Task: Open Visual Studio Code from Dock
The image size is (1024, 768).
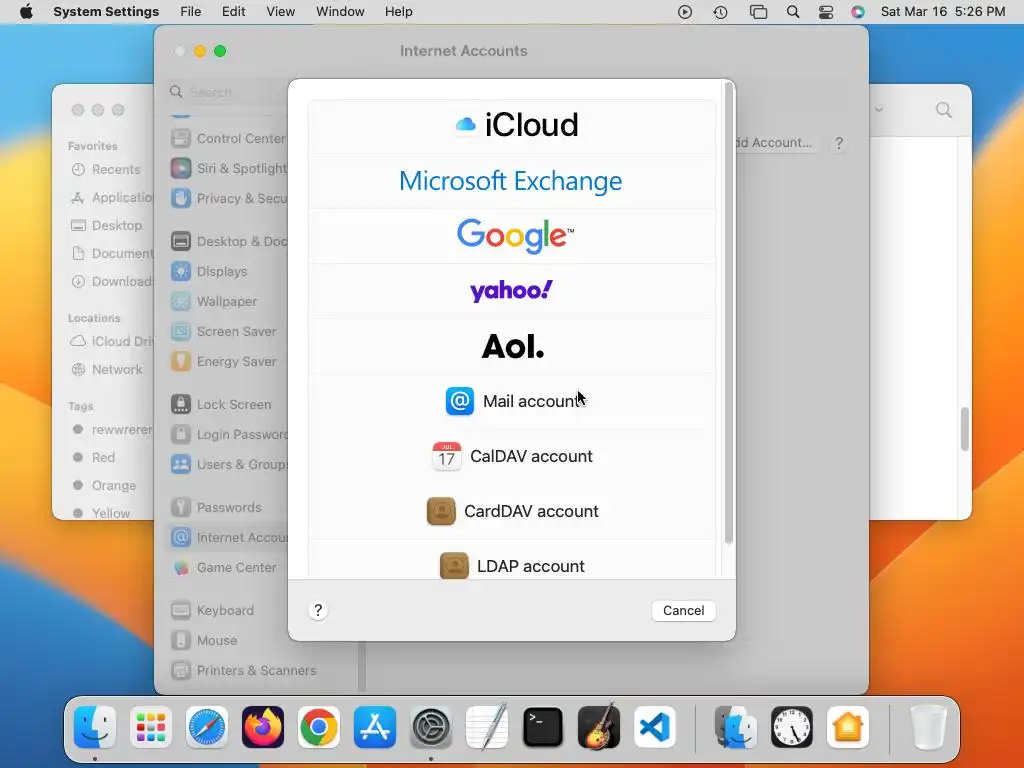Action: (x=654, y=727)
